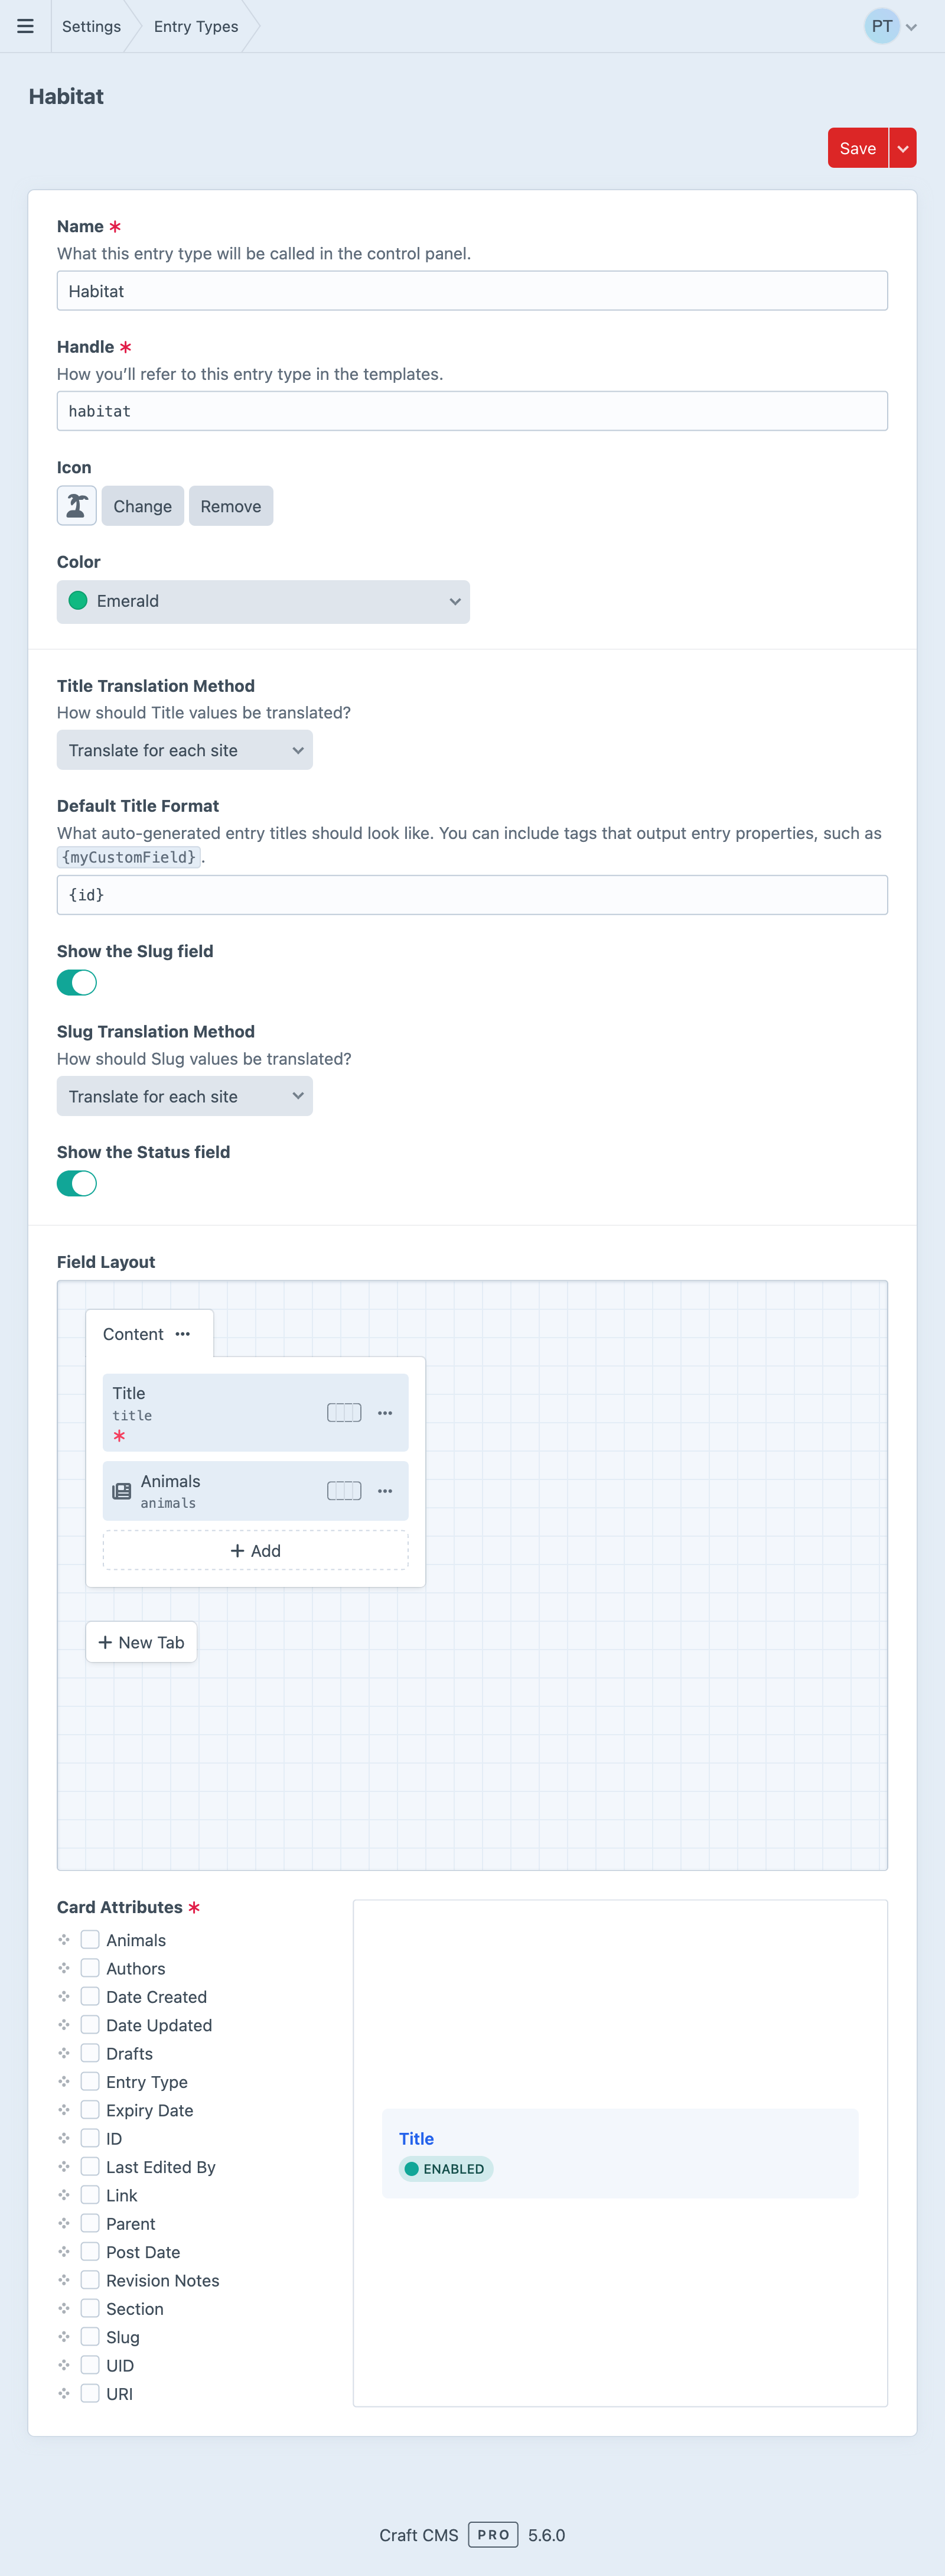Click the New Tab button
This screenshot has width=945, height=2576.
[x=141, y=1643]
